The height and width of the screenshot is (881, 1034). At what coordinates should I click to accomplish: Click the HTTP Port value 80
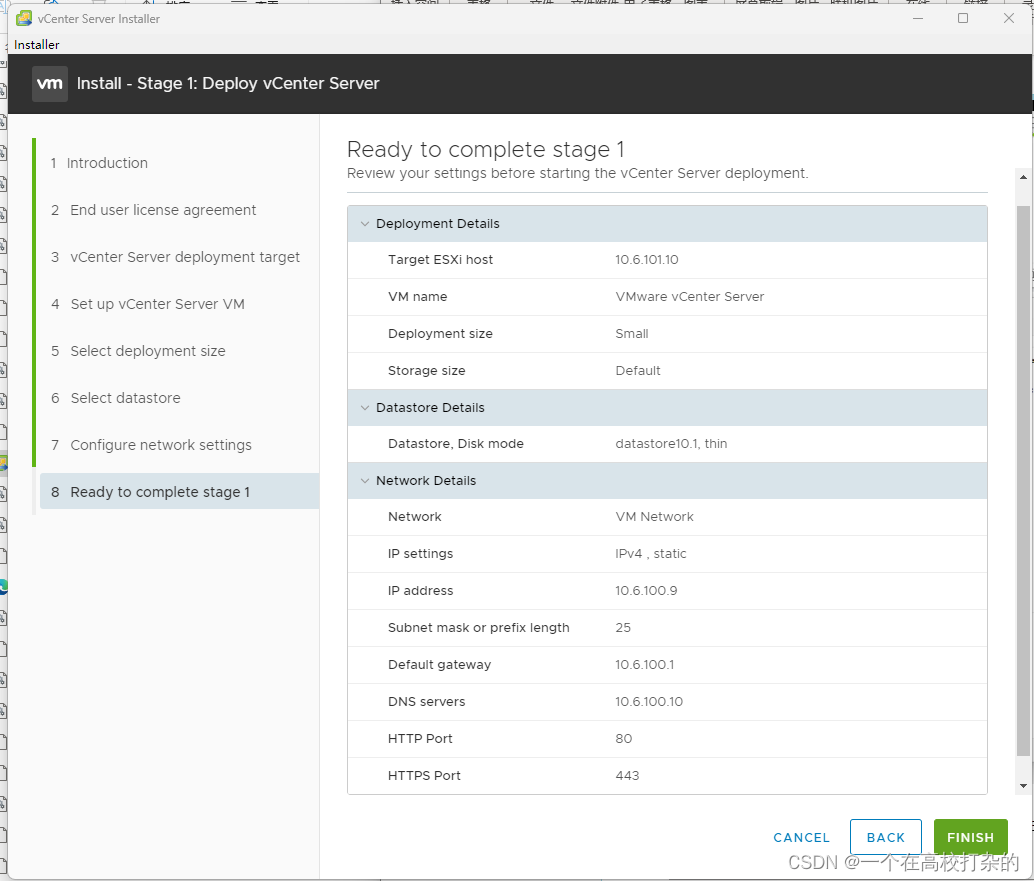[624, 739]
